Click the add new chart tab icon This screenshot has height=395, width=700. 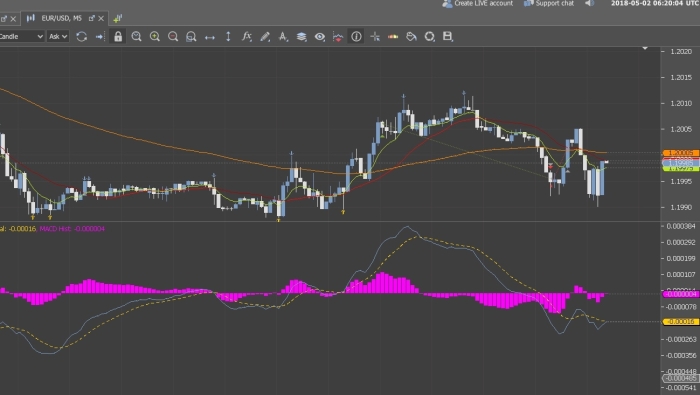click(x=117, y=18)
